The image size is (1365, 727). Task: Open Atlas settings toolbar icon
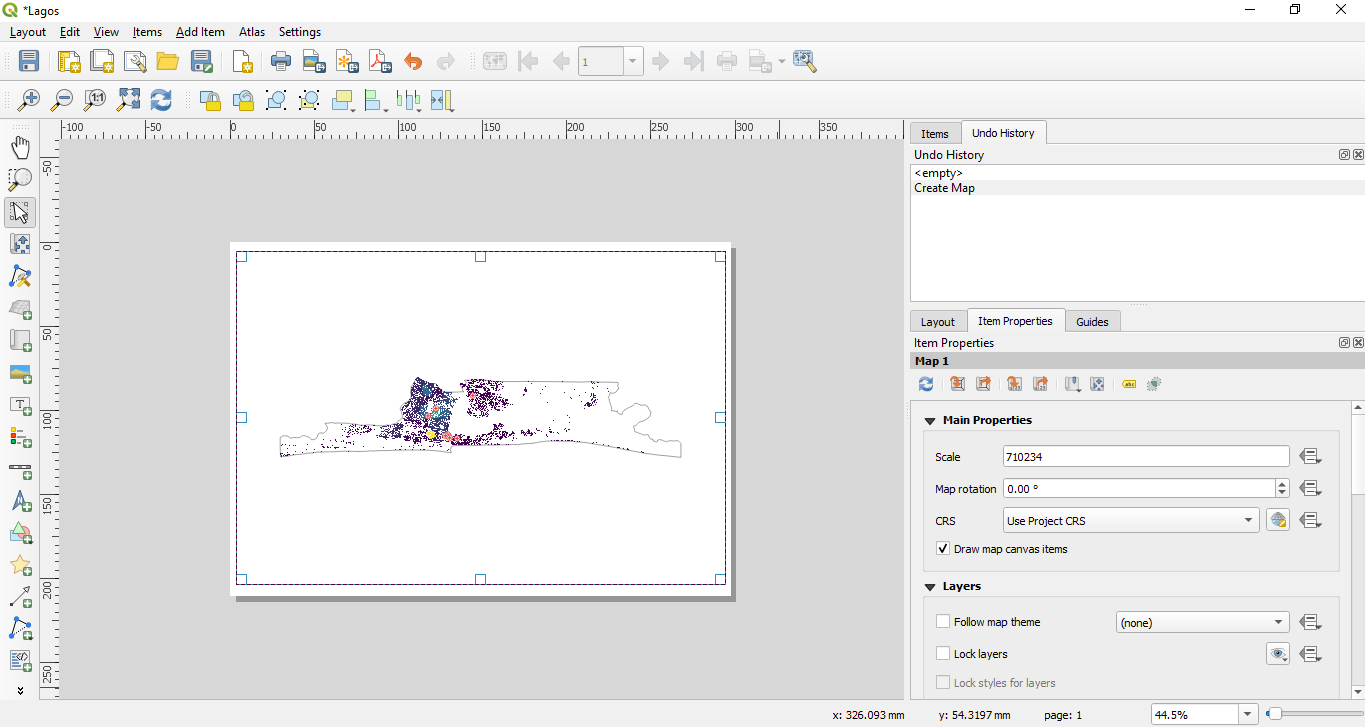[805, 61]
